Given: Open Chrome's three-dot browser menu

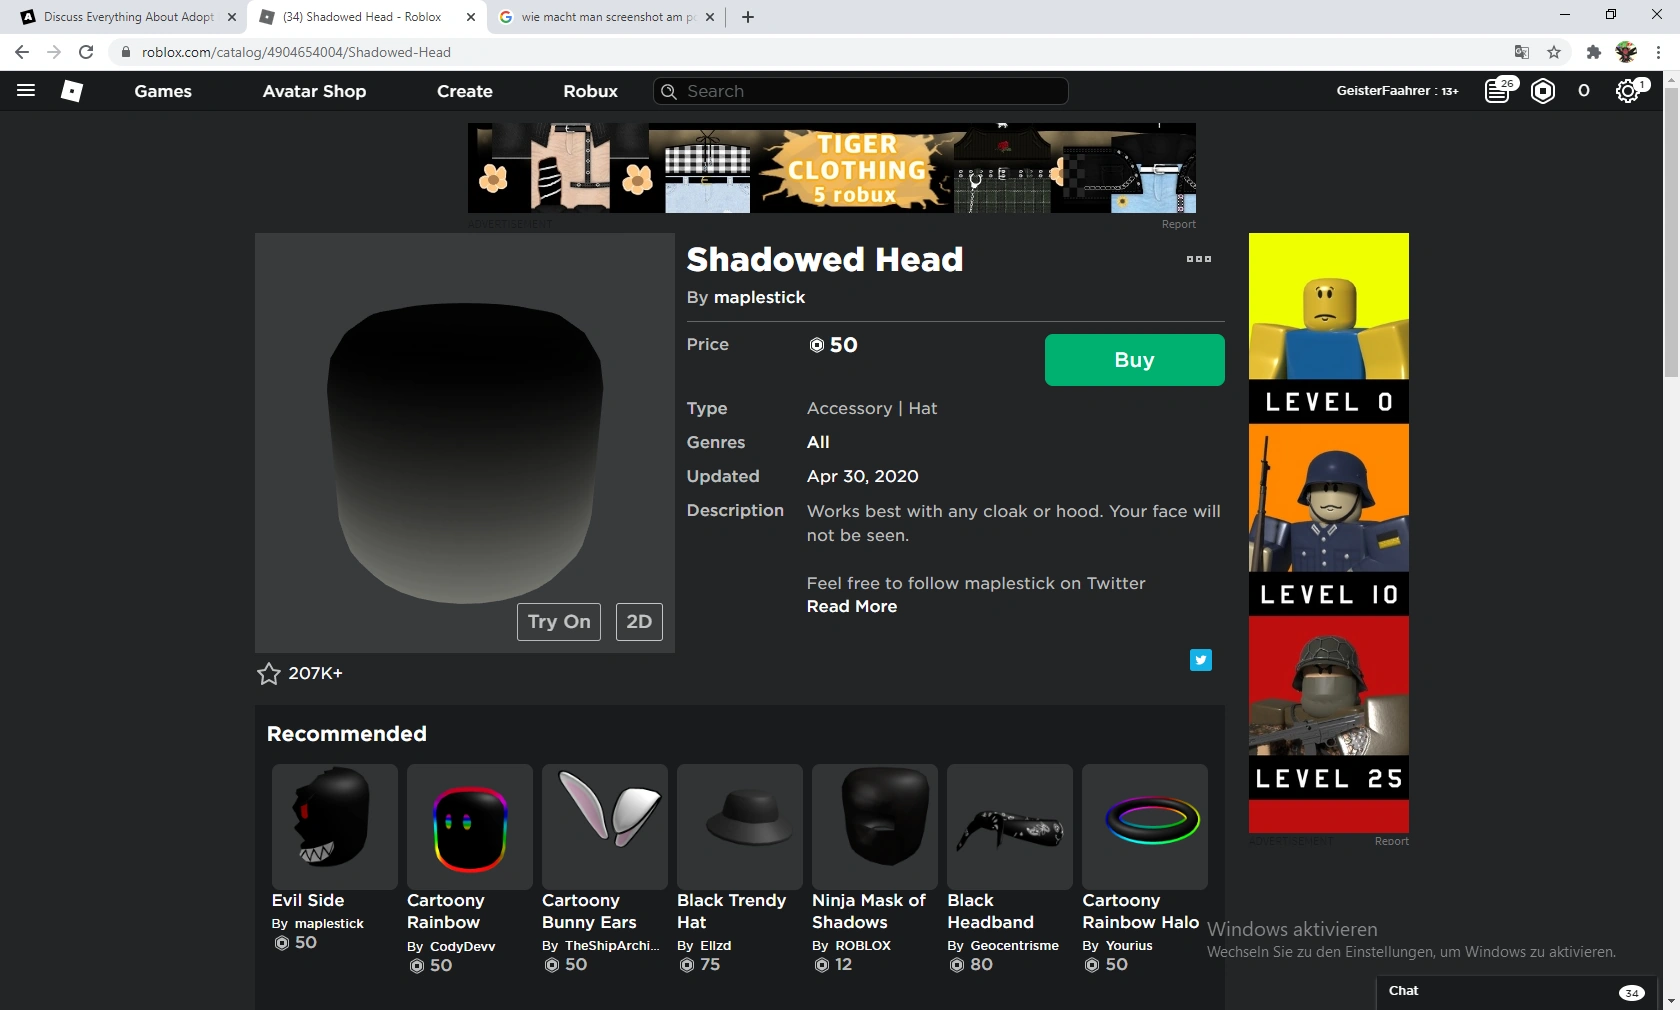Looking at the screenshot, I should 1660,52.
